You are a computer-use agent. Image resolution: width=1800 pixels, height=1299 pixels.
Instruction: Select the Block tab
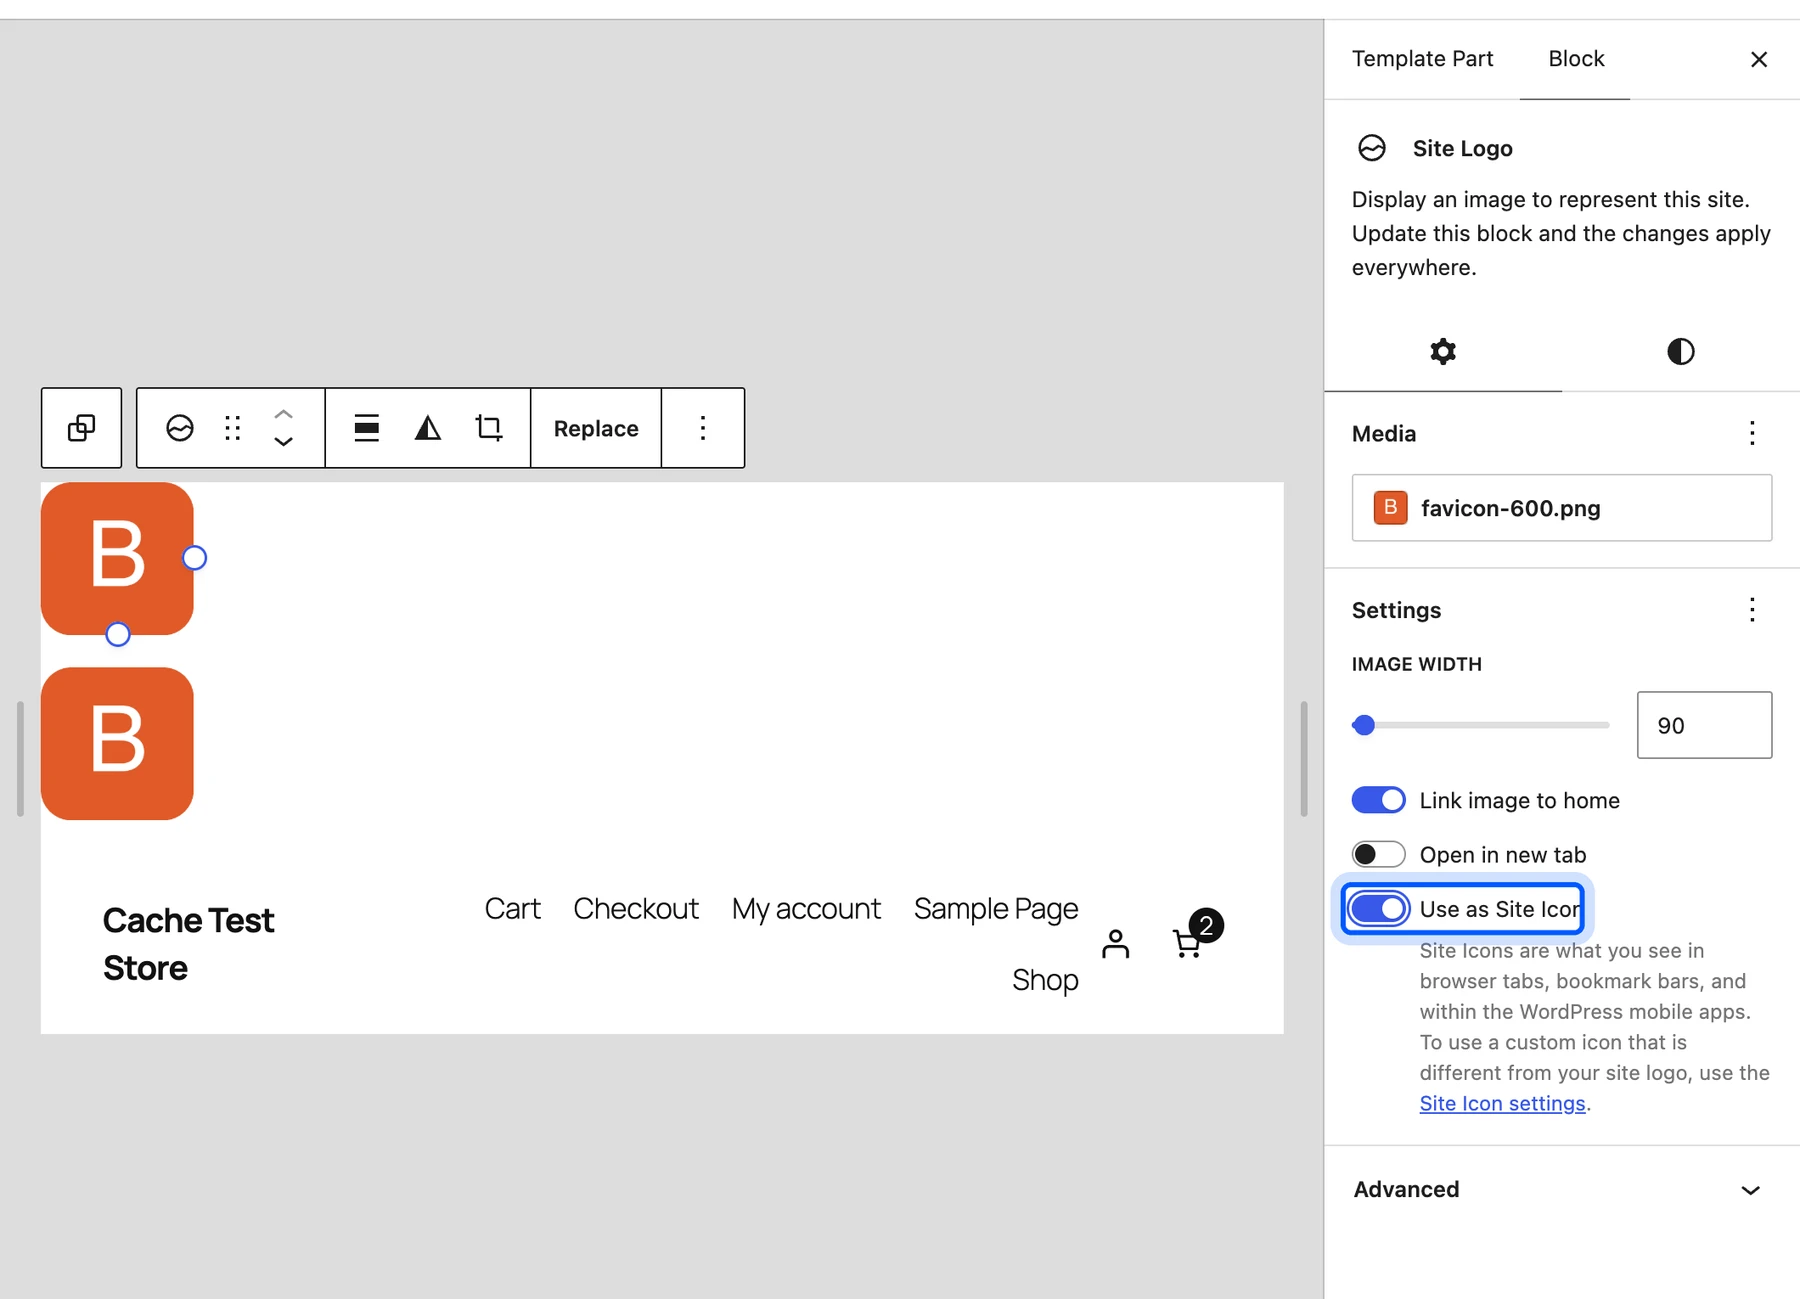coord(1576,59)
